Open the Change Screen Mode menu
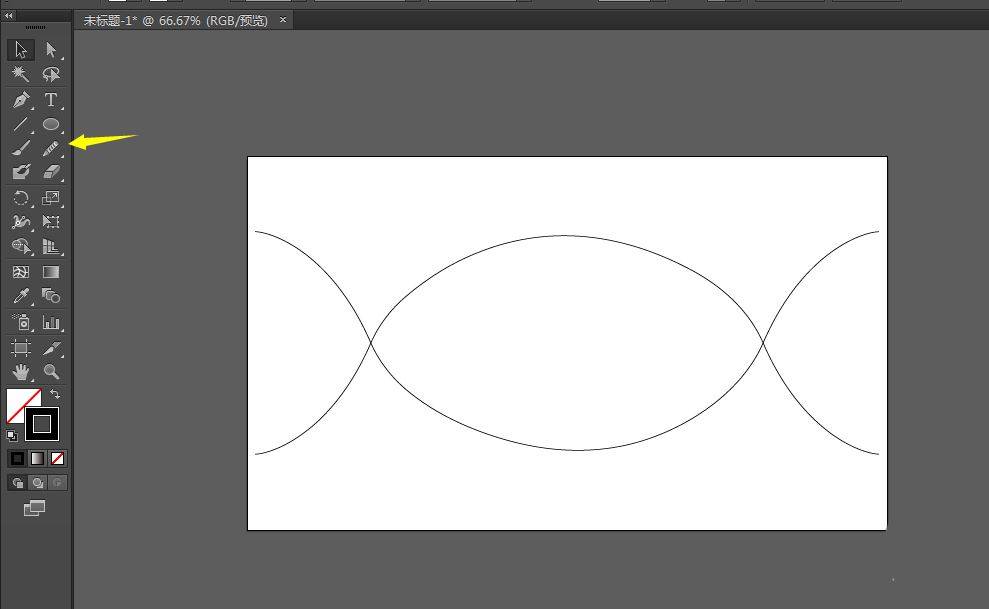The width and height of the screenshot is (989, 609). pos(35,509)
